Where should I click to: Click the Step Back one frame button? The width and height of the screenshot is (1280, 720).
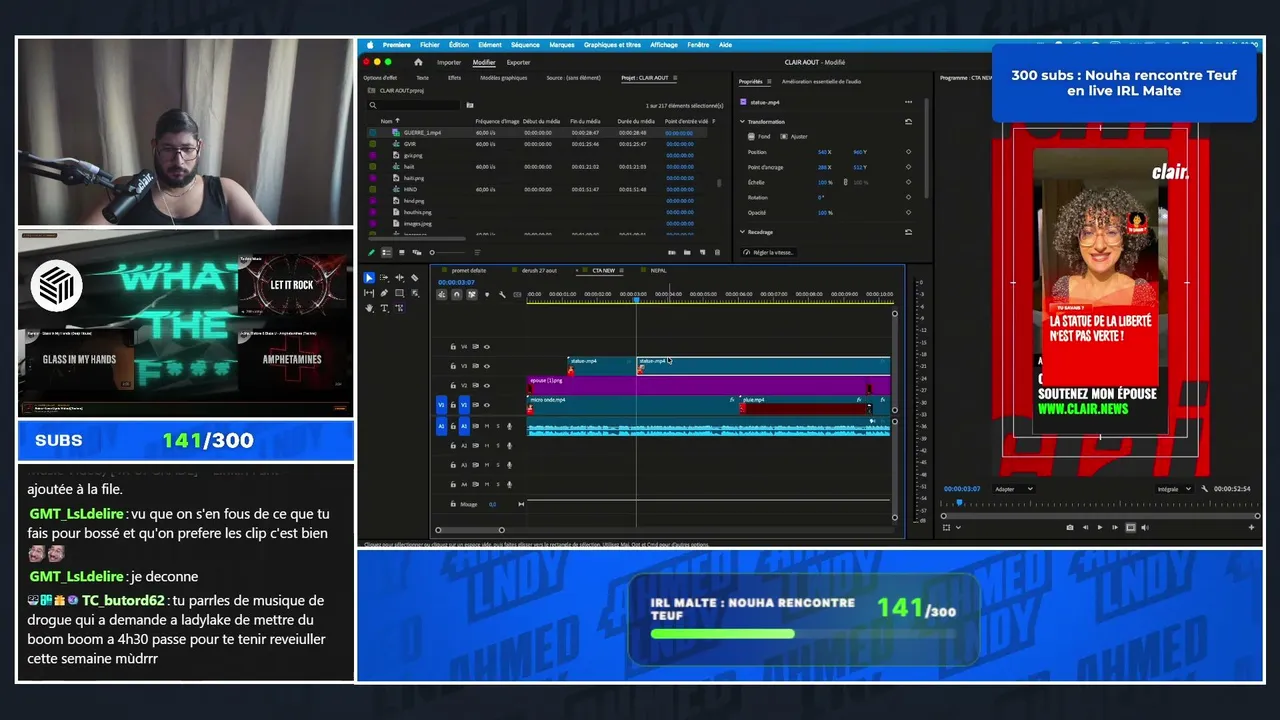(x=1085, y=527)
